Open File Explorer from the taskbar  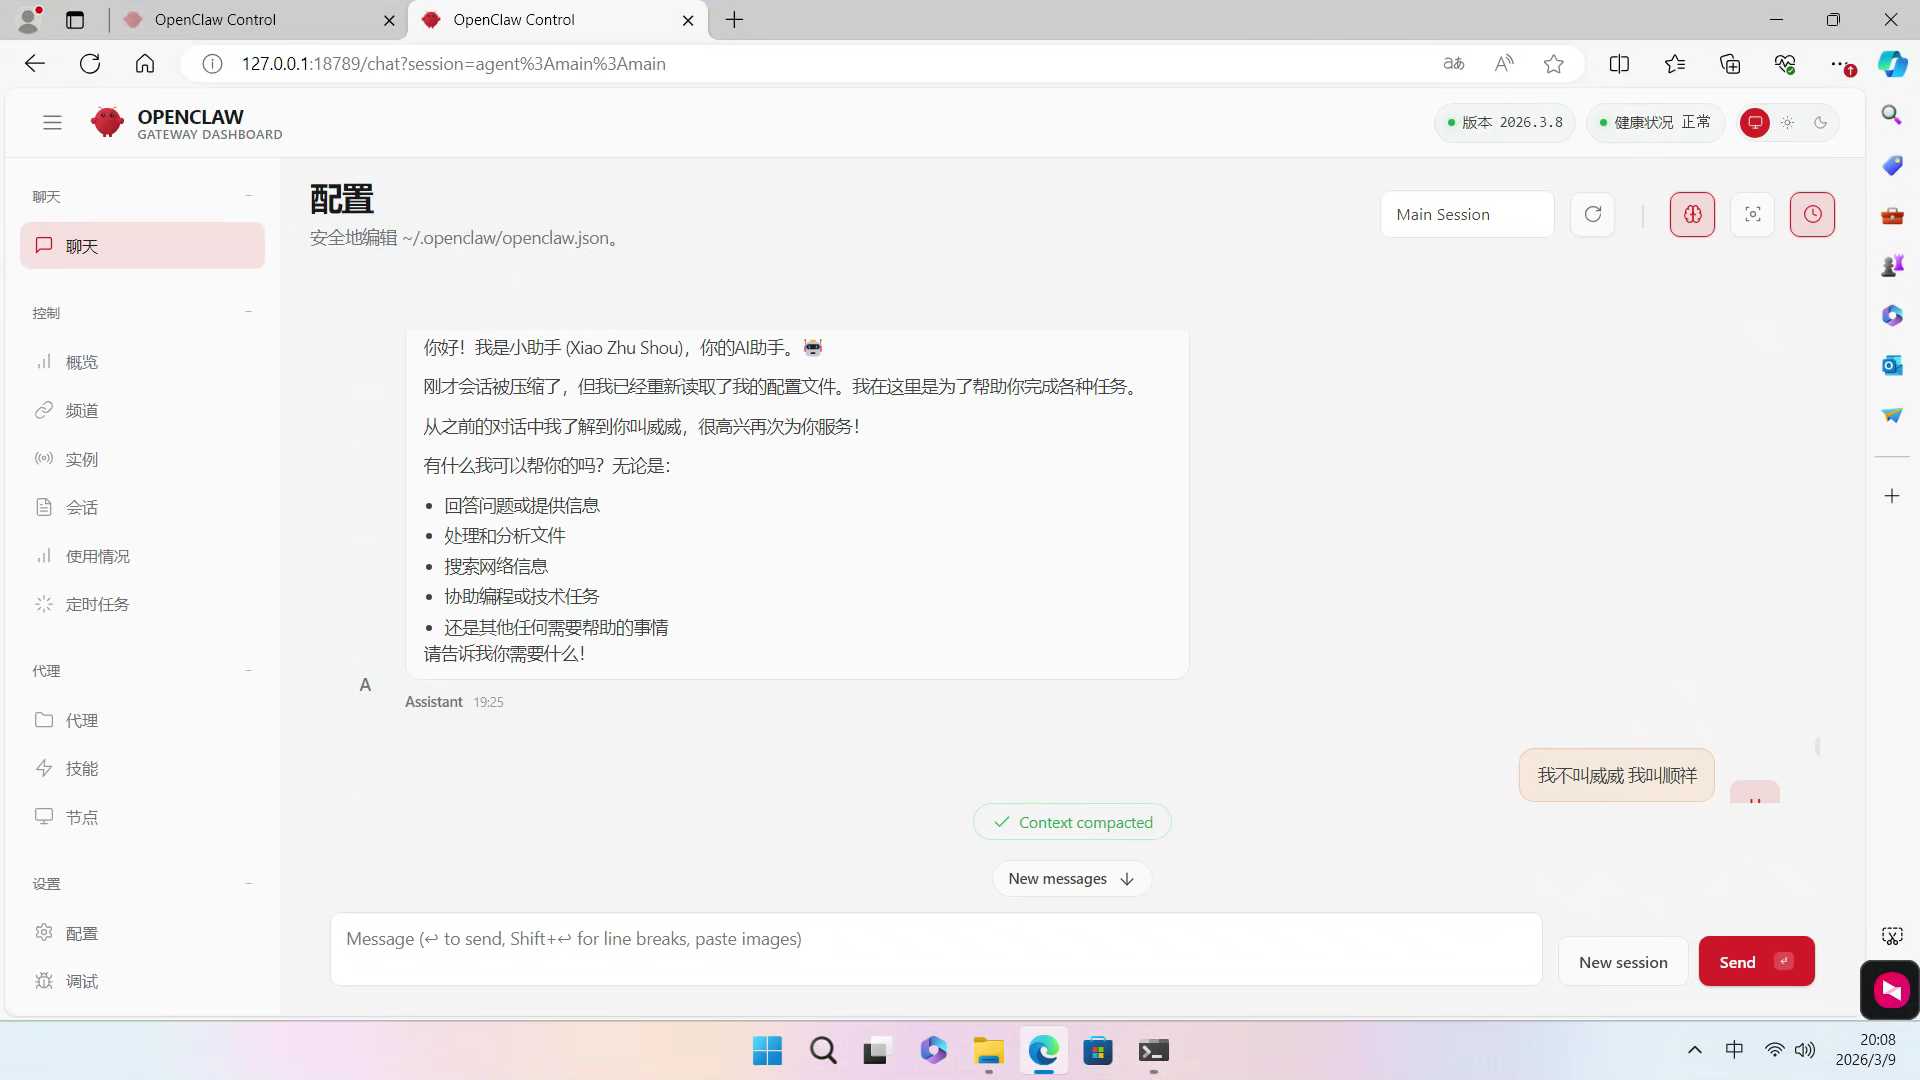pos(988,1051)
